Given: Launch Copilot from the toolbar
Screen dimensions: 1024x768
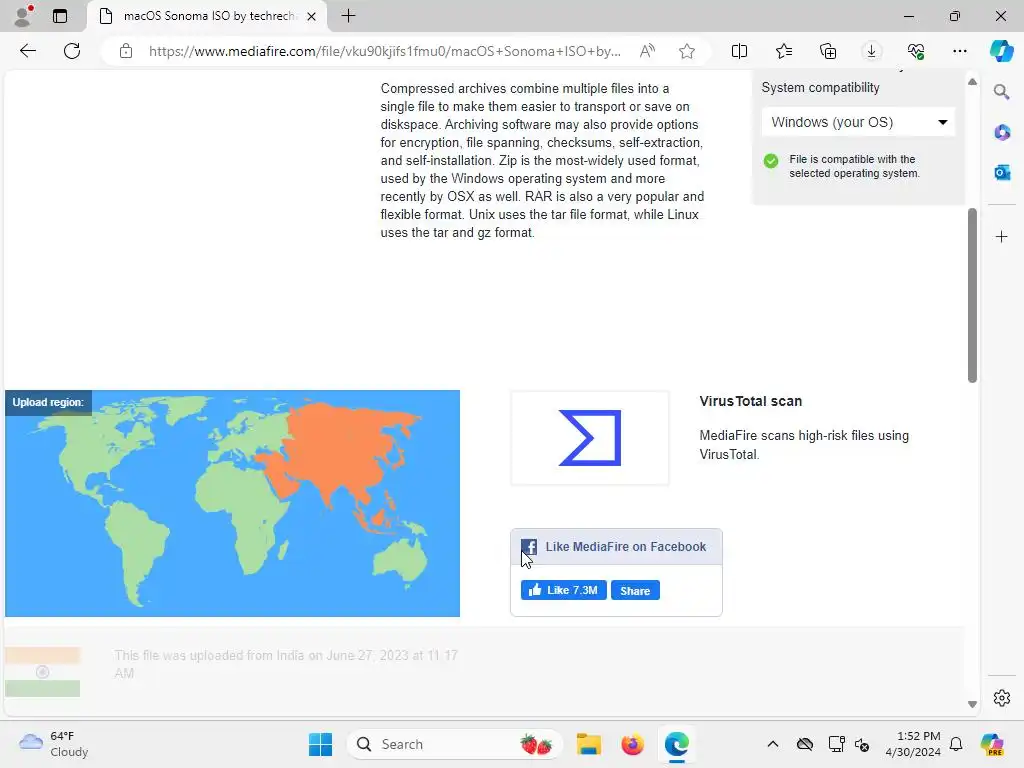Looking at the screenshot, I should (1000, 51).
